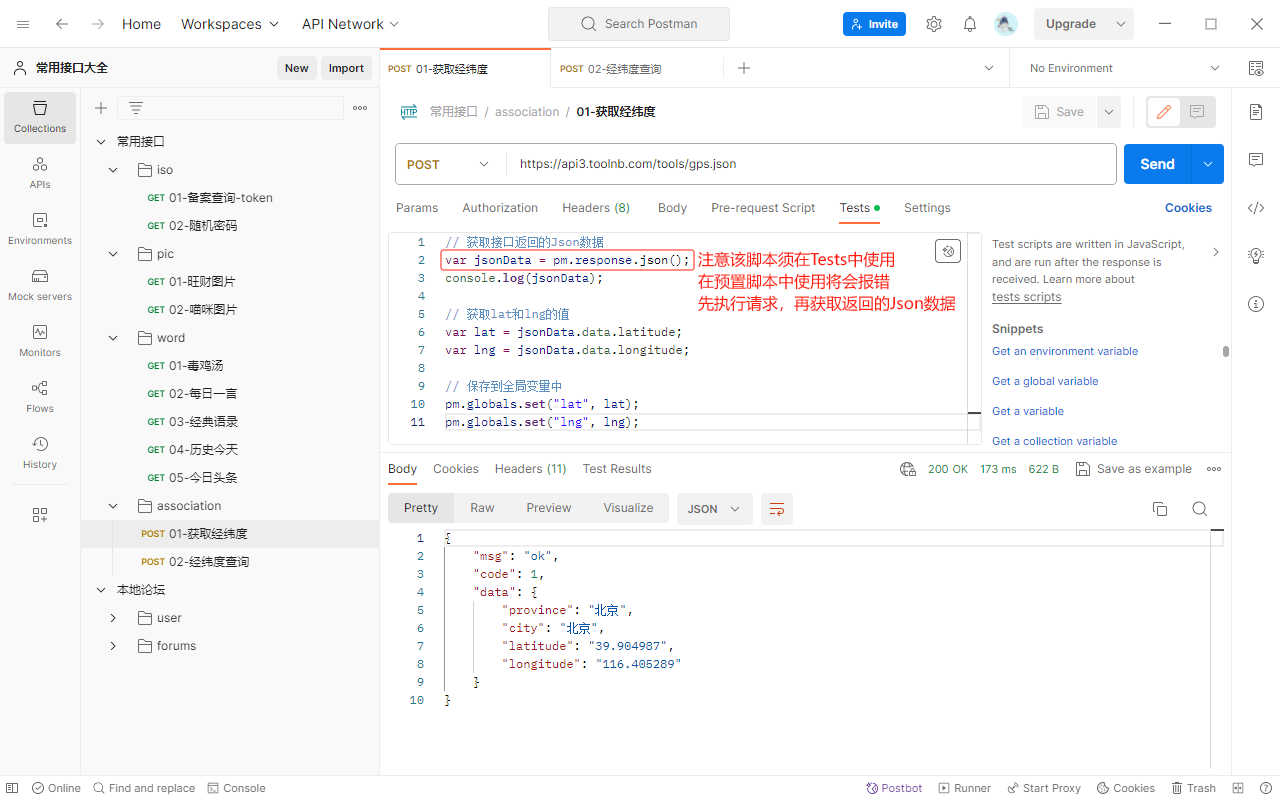Open the Environments sidebar panel
This screenshot has height=800, width=1280.
[x=40, y=229]
